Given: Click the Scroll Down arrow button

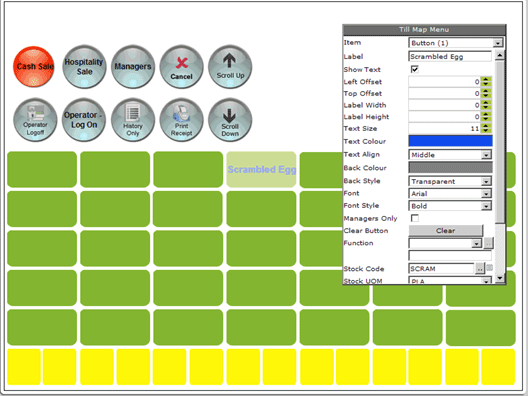Looking at the screenshot, I should coord(230,120).
